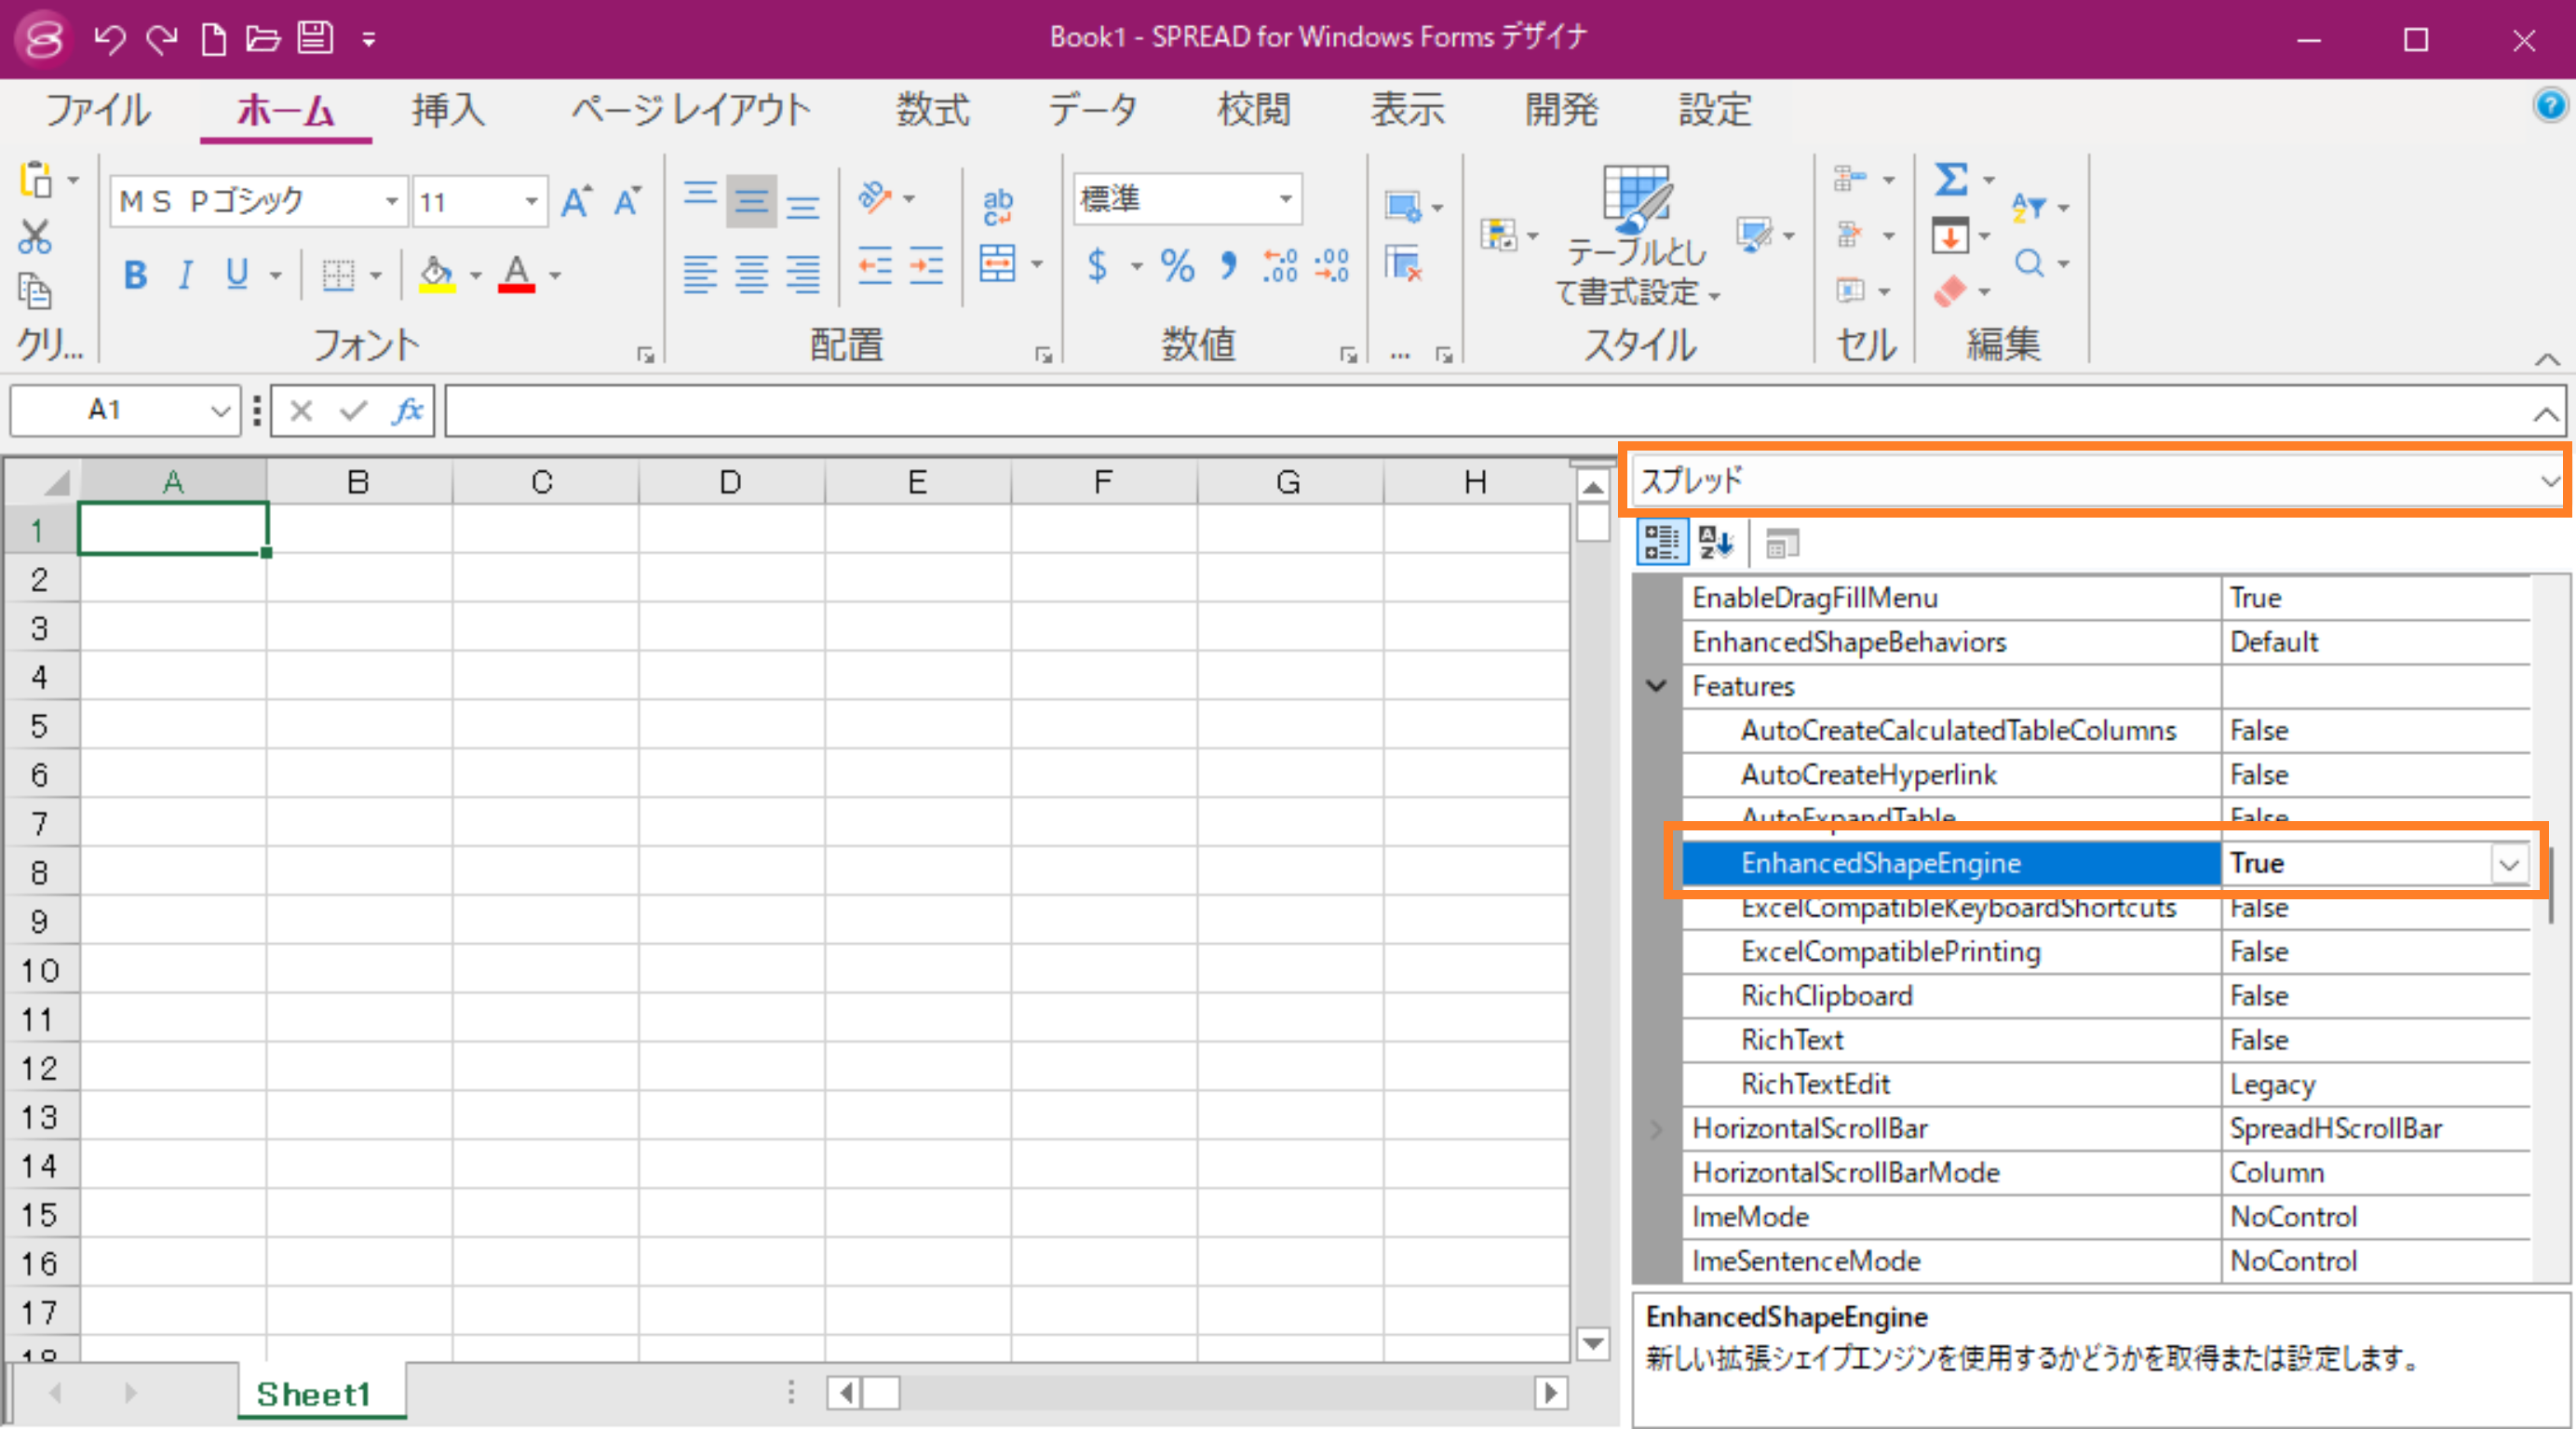Image resolution: width=2576 pixels, height=1429 pixels.
Task: Click the find magnifier icon
Action: click(x=2029, y=263)
